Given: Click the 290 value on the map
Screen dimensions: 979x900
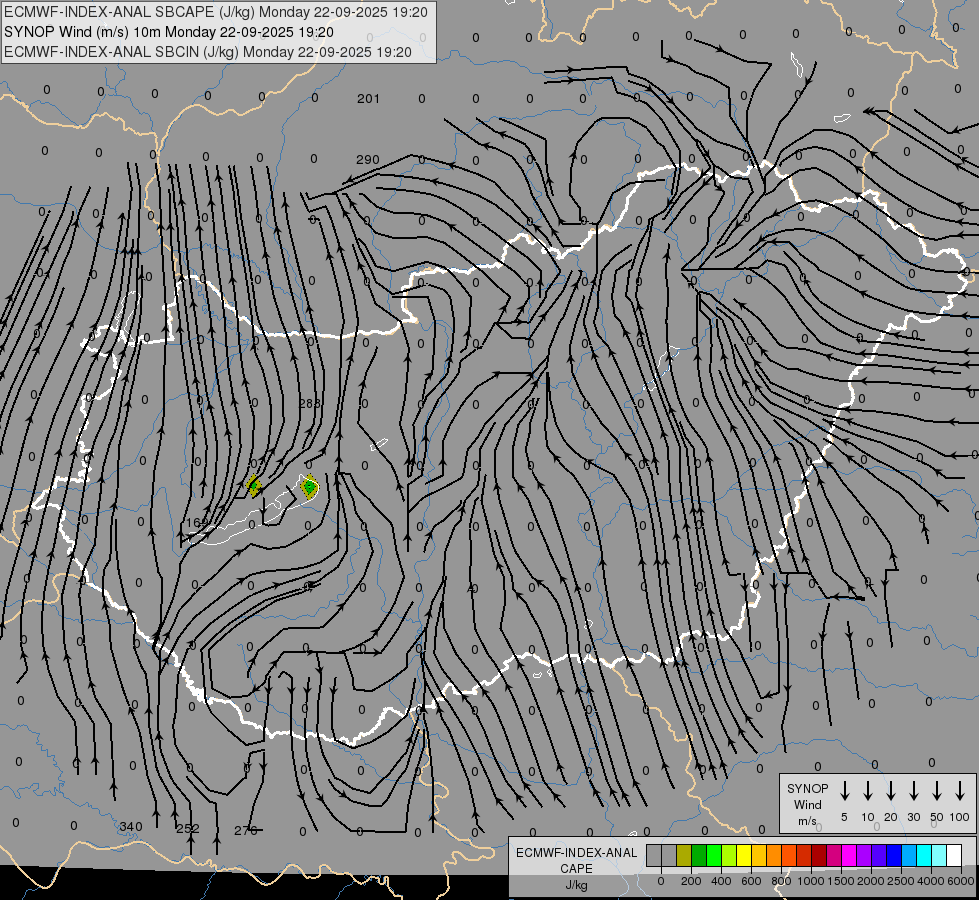Looking at the screenshot, I should [368, 160].
